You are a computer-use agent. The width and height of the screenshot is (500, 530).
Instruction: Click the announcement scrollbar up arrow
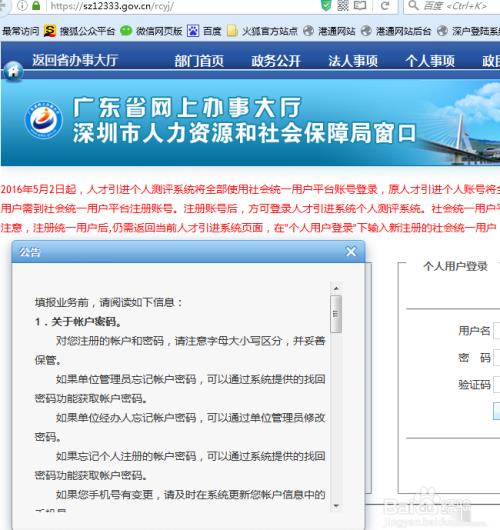(336, 288)
